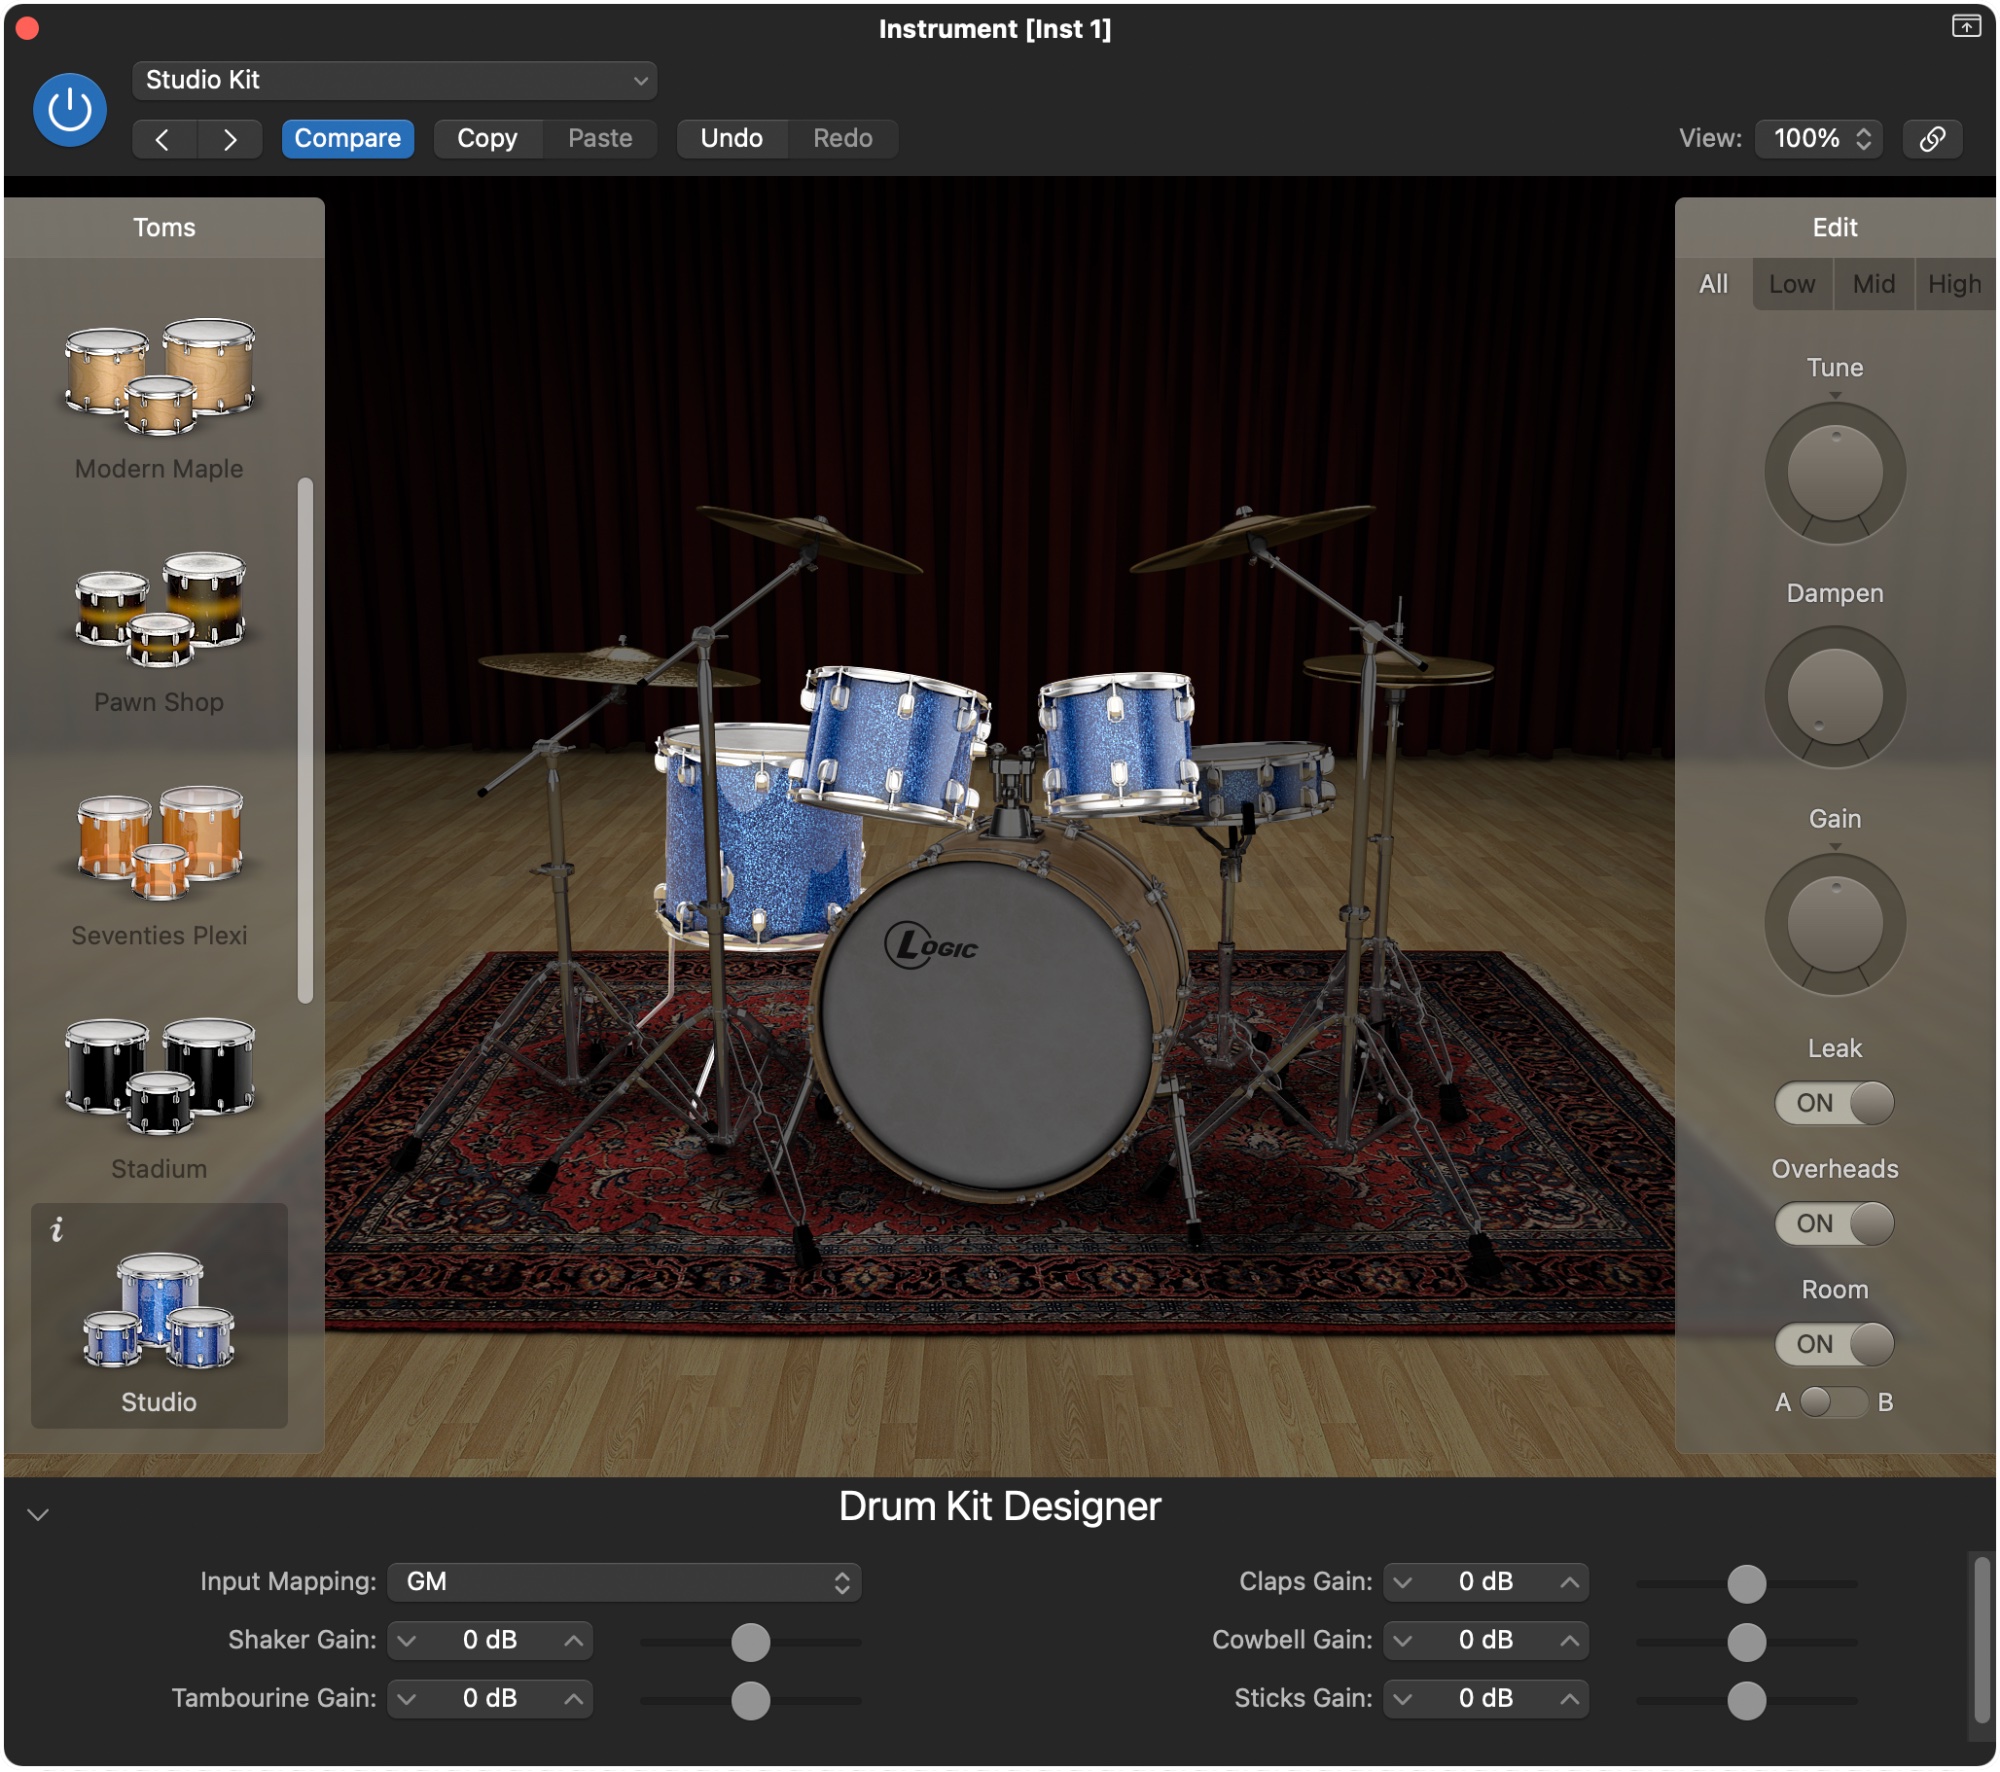Select the Pawn Shop toms kit
2000x1772 pixels.
click(159, 632)
